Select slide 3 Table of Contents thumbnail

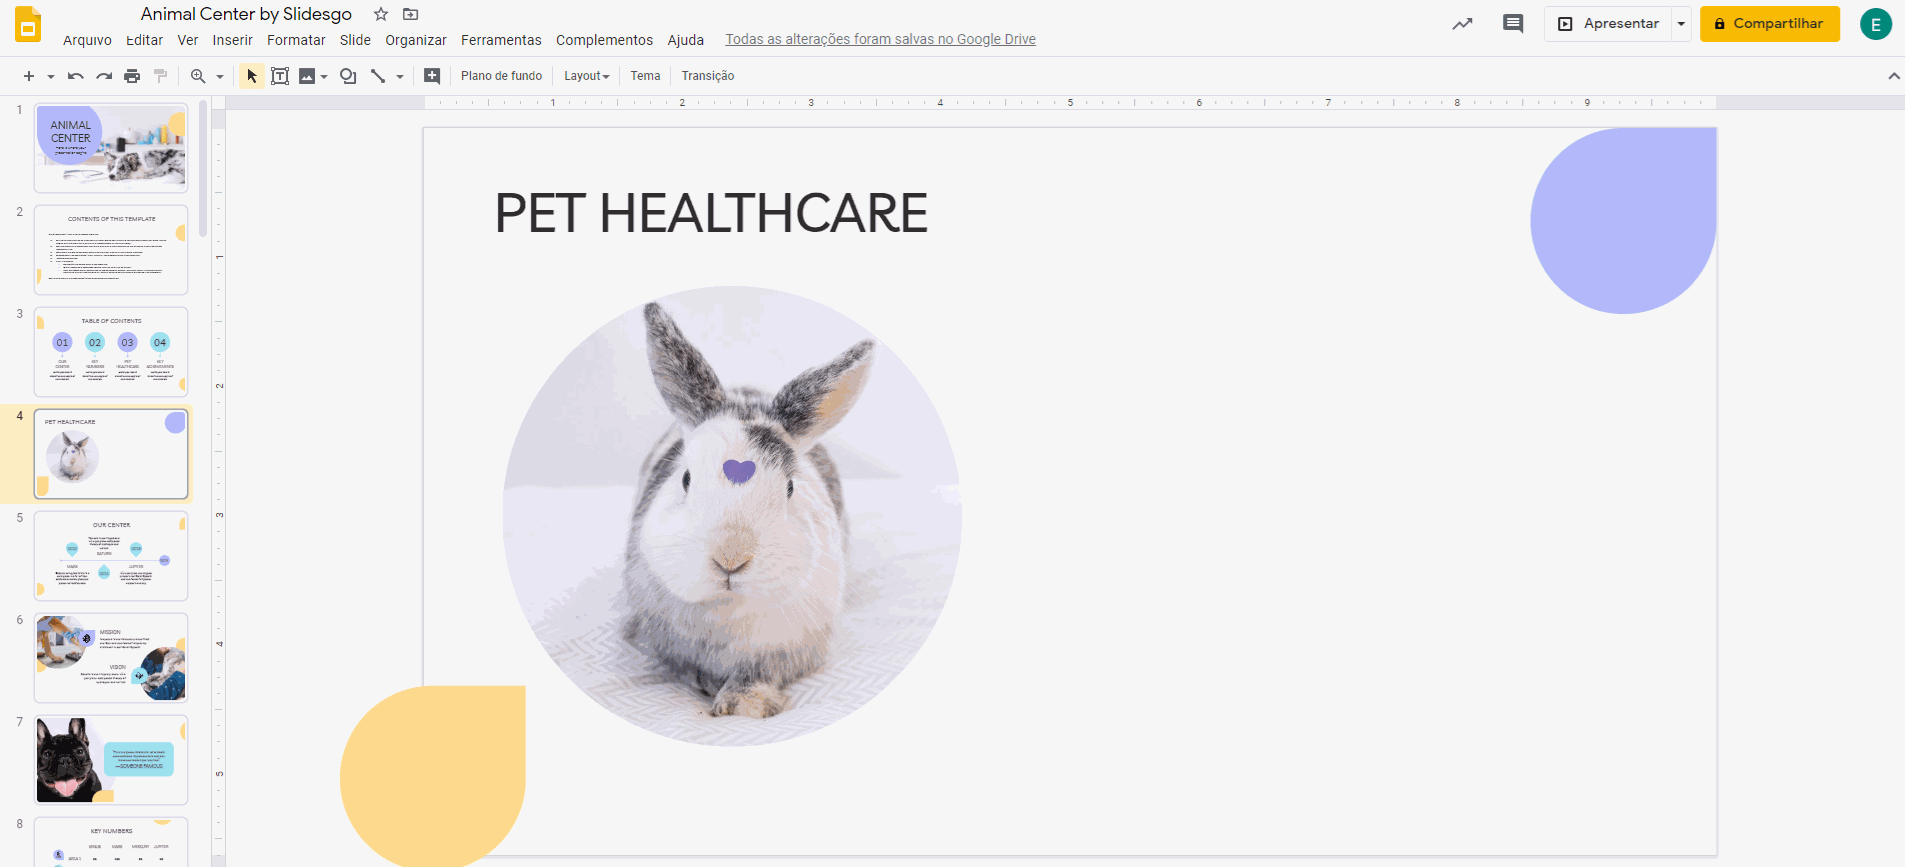pyautogui.click(x=111, y=352)
